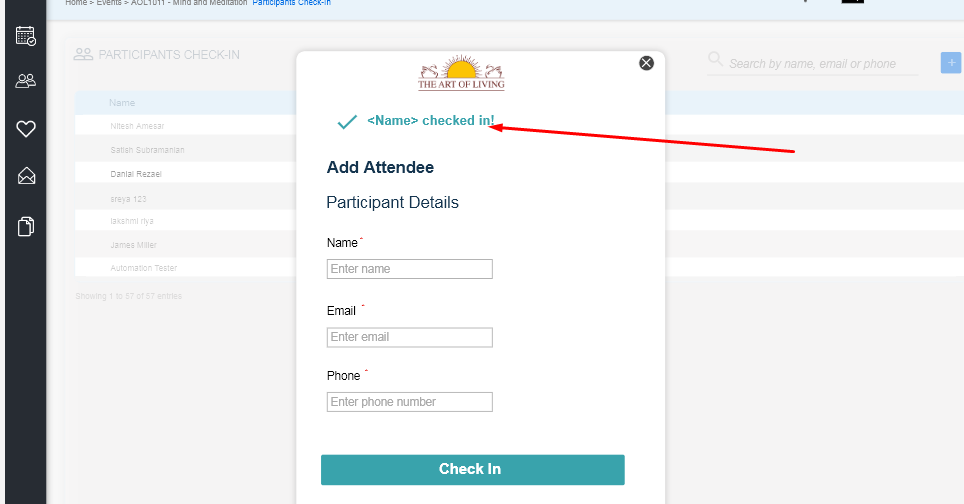Click the Name column header
Viewport: 964px width, 504px height.
pos(122,103)
